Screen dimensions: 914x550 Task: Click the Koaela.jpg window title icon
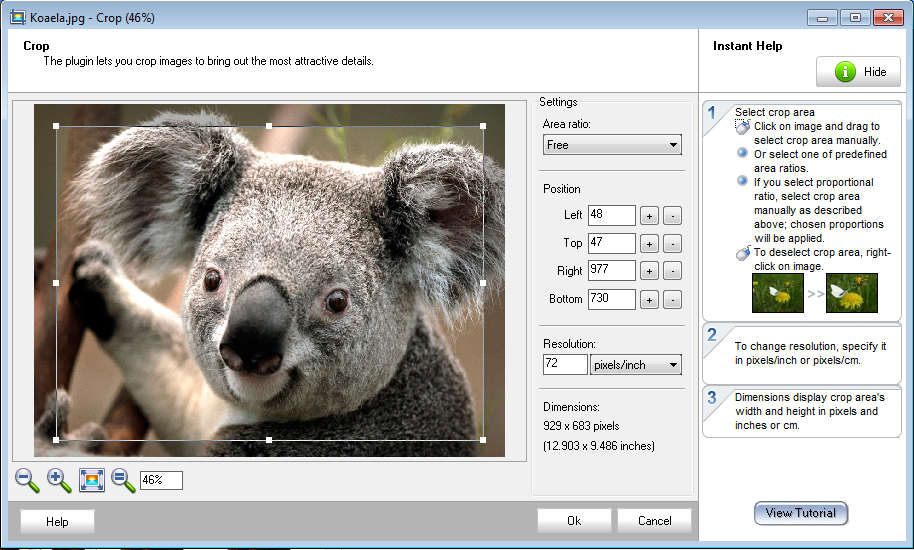point(17,18)
